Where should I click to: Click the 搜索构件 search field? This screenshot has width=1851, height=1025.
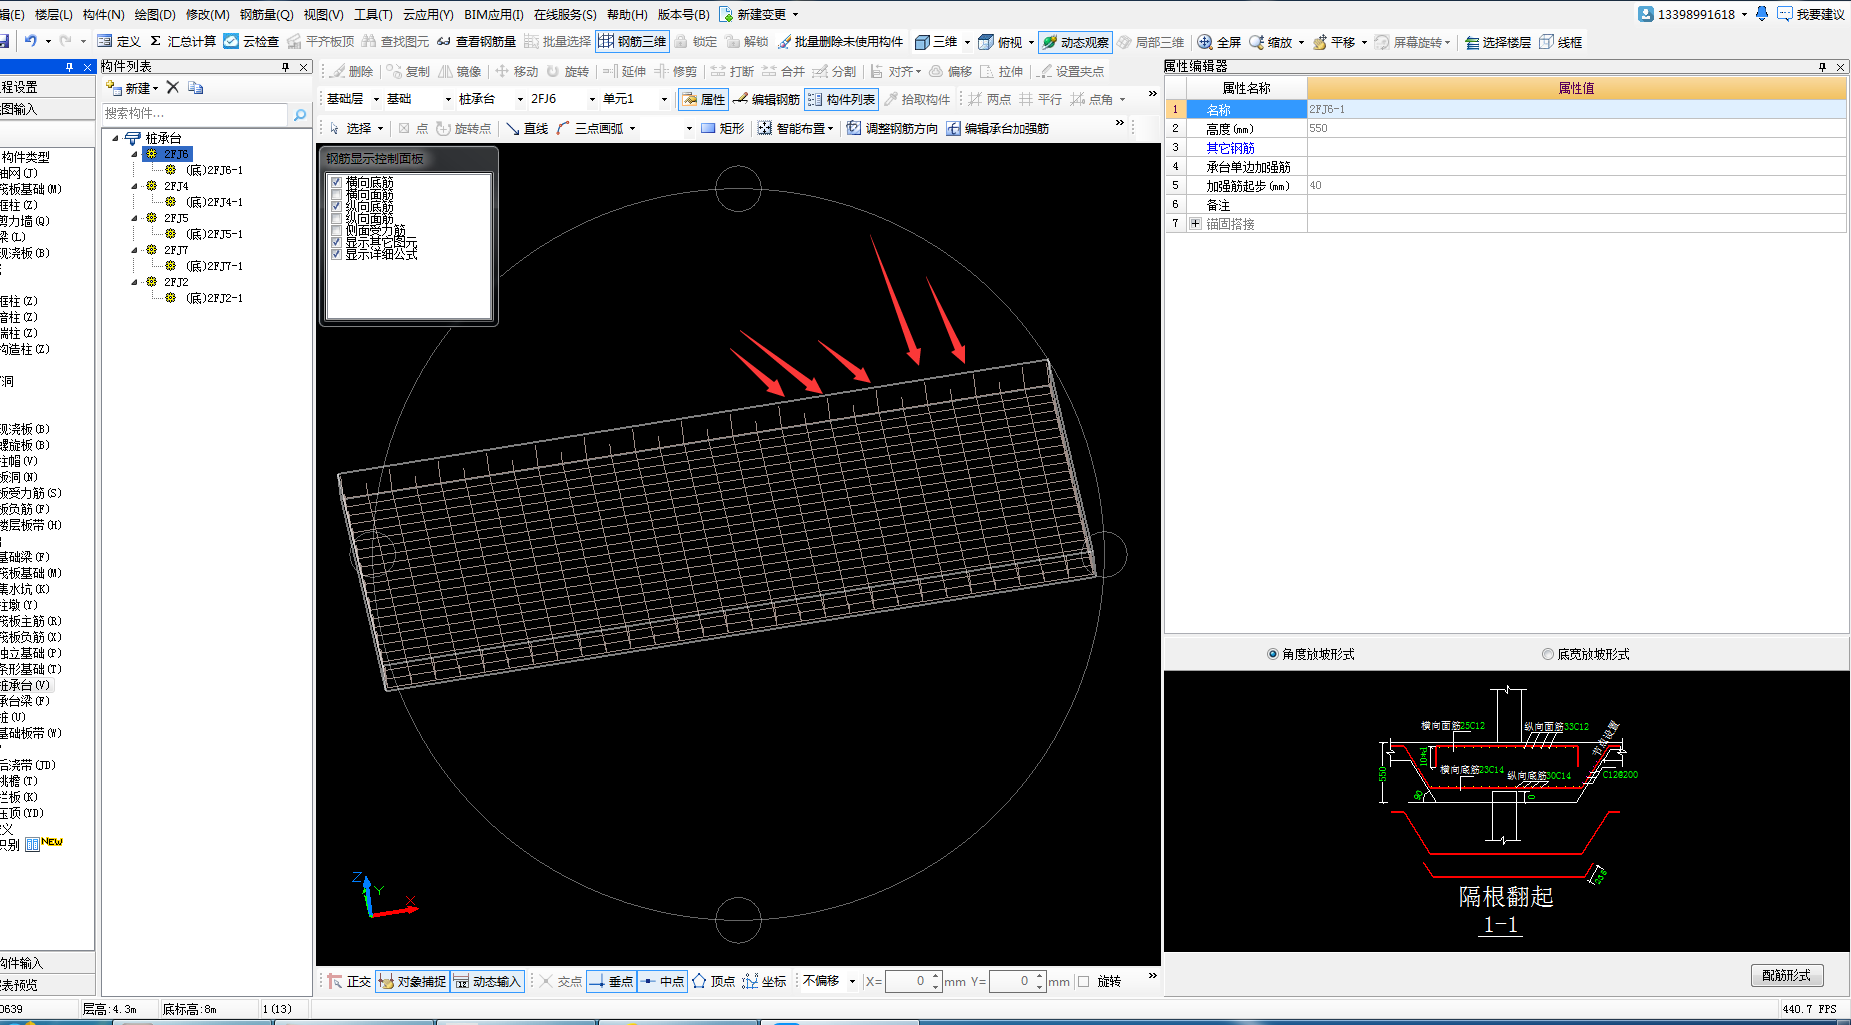[x=195, y=114]
